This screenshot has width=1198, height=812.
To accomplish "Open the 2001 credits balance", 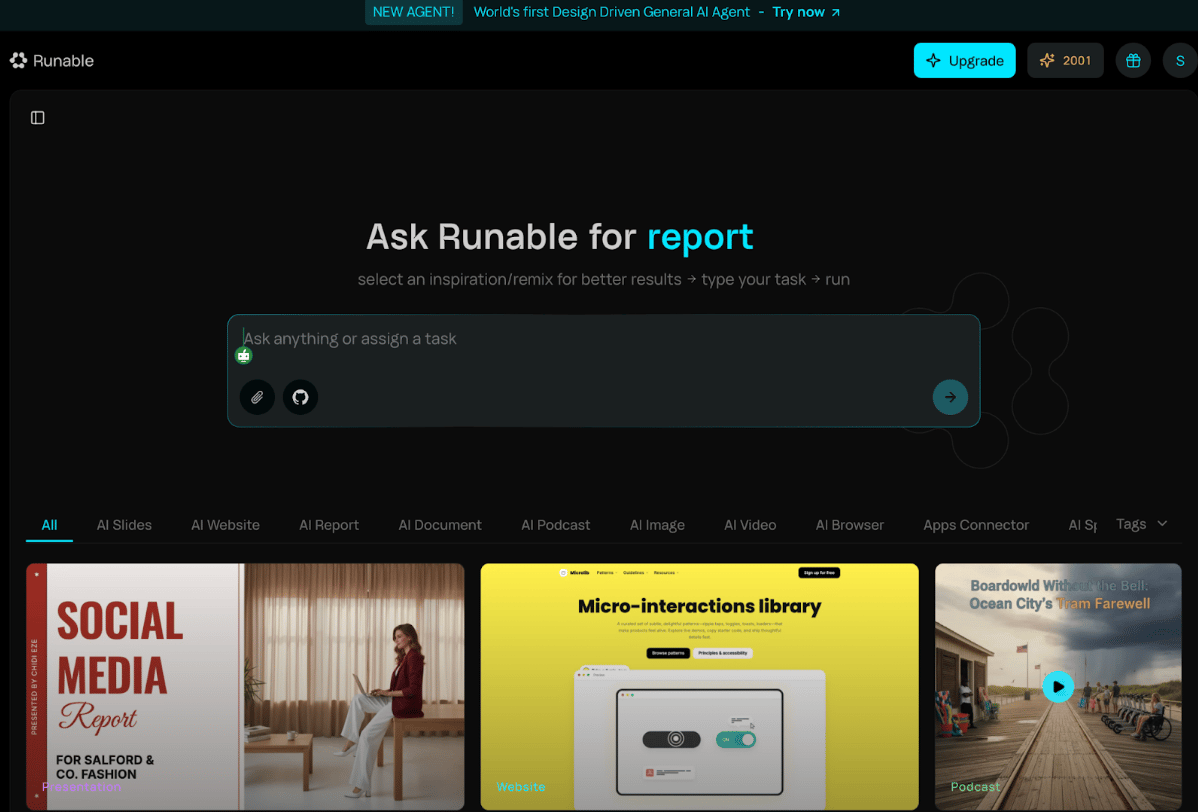I will (1065, 60).
